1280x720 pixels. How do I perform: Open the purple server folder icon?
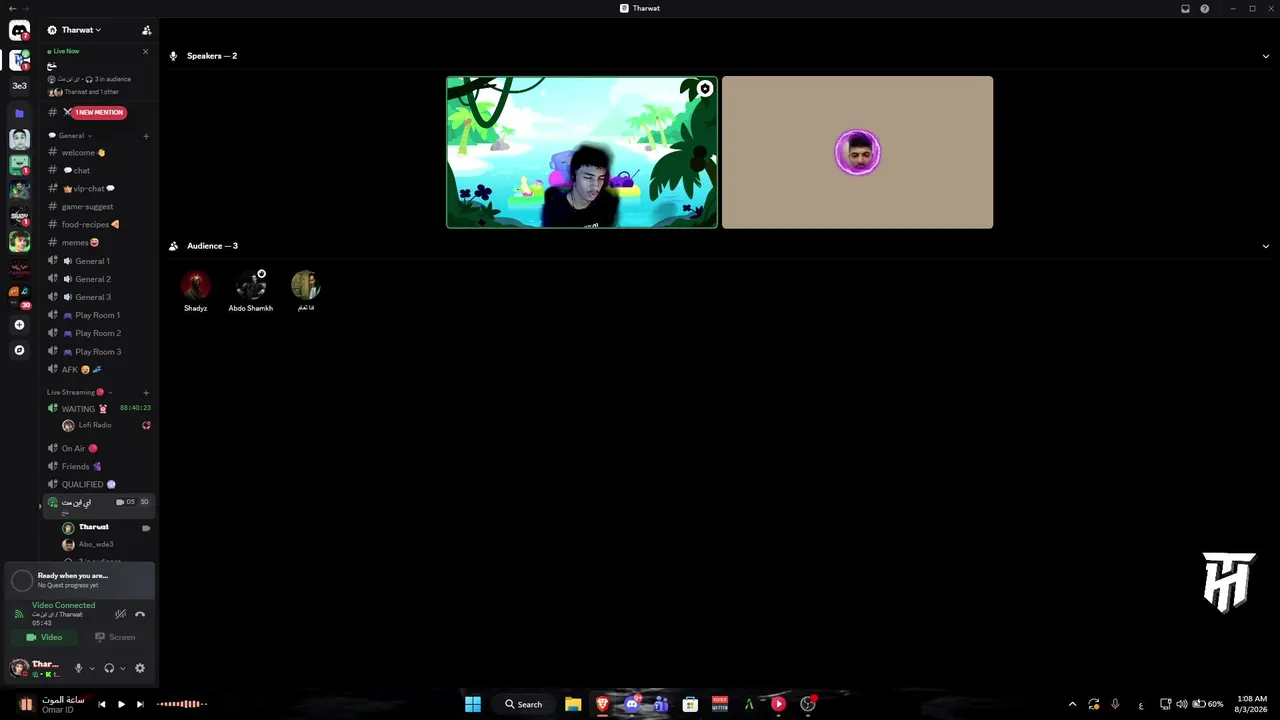point(19,113)
